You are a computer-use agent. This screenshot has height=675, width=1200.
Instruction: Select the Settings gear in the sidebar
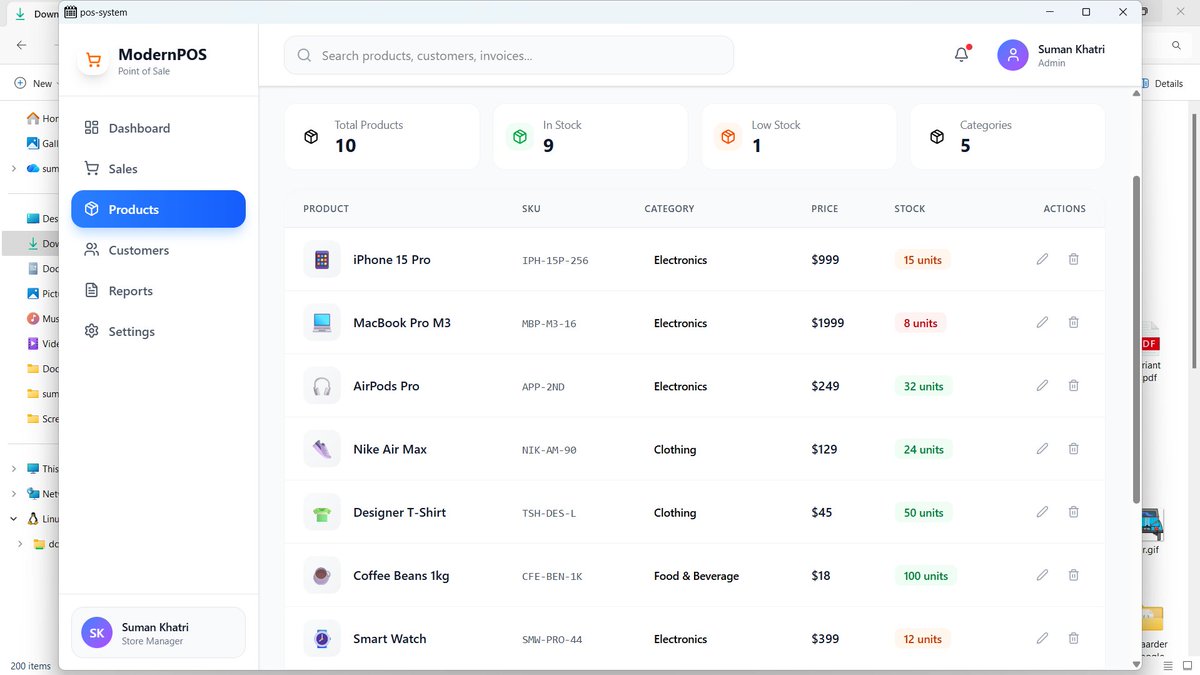91,331
